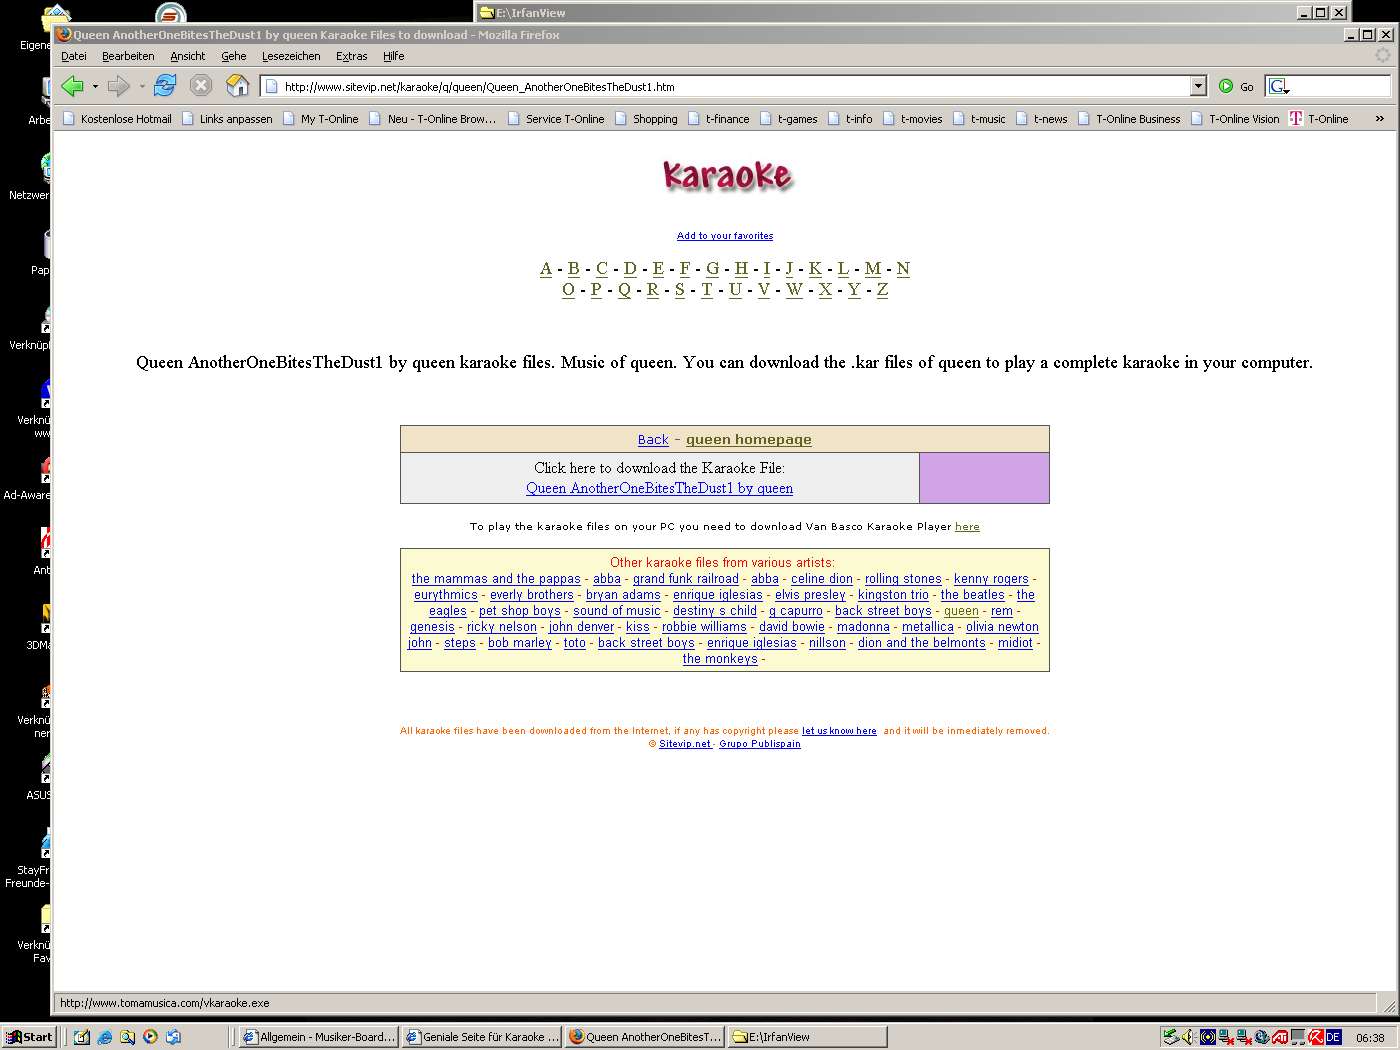Open the bob marley artist link

pyautogui.click(x=520, y=642)
